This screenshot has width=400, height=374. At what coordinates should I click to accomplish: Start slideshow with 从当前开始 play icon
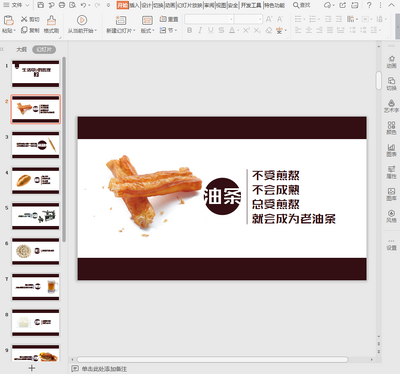[82, 20]
